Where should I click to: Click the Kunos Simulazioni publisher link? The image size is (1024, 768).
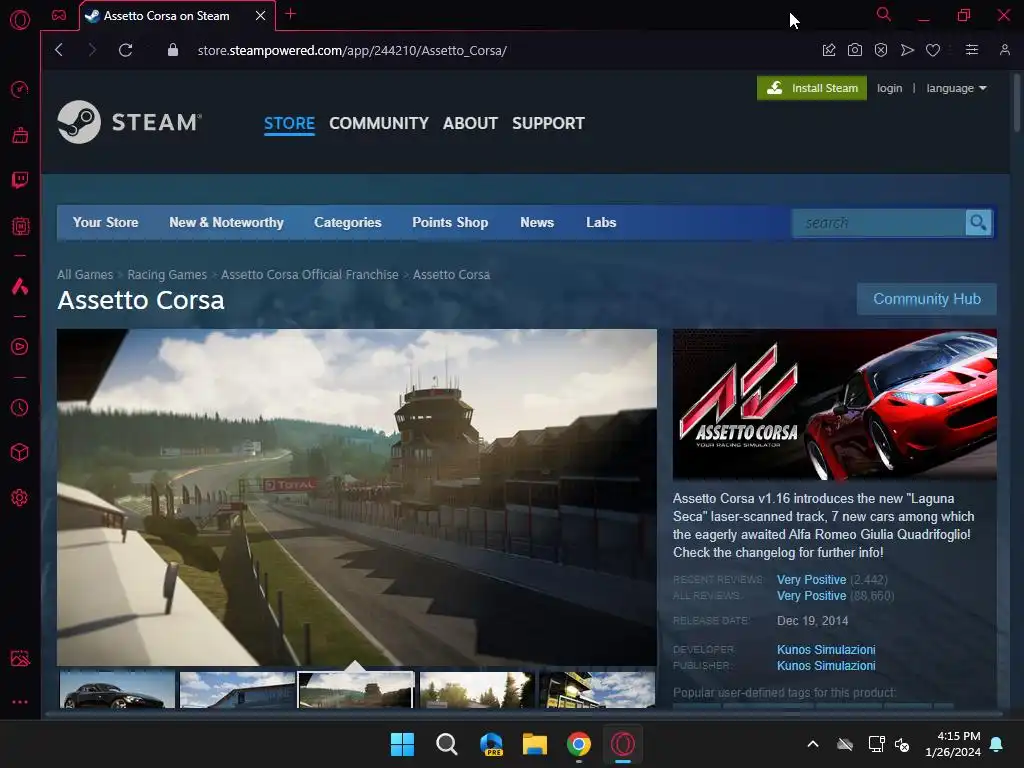click(826, 666)
